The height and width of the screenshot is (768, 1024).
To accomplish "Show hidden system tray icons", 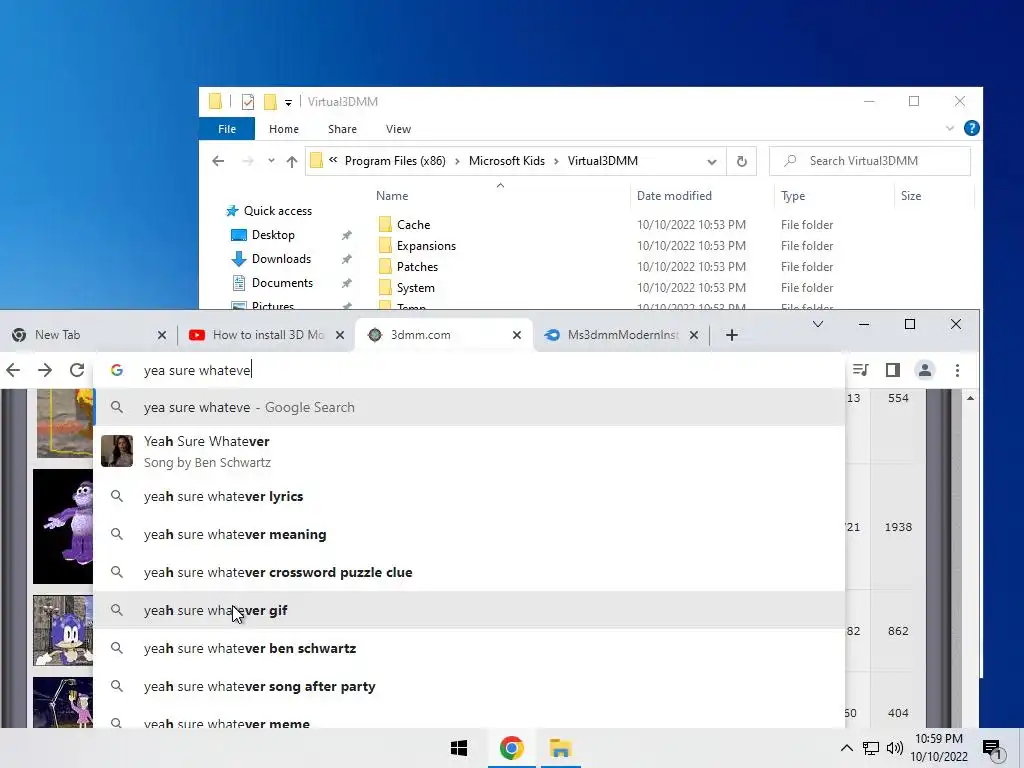I will 846,748.
